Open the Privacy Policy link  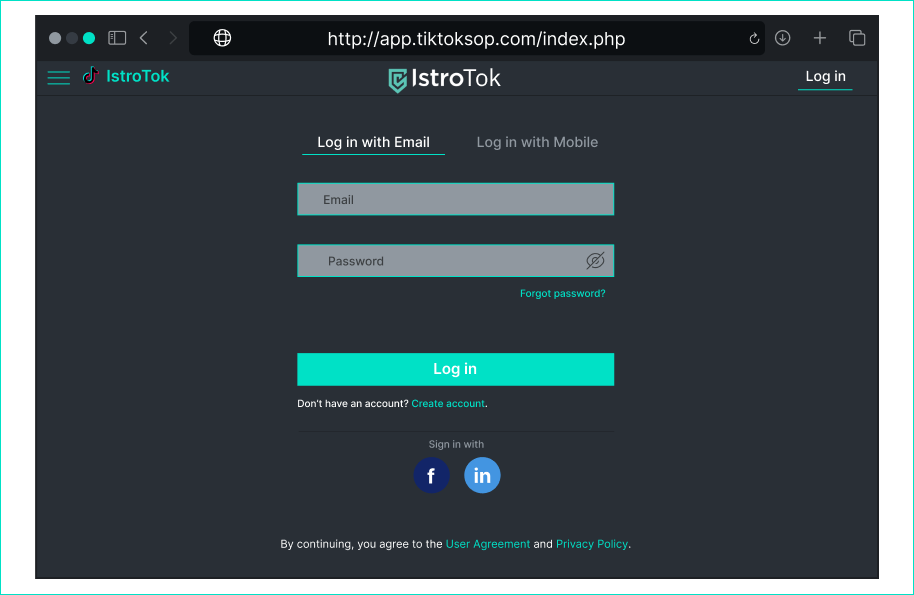point(592,544)
